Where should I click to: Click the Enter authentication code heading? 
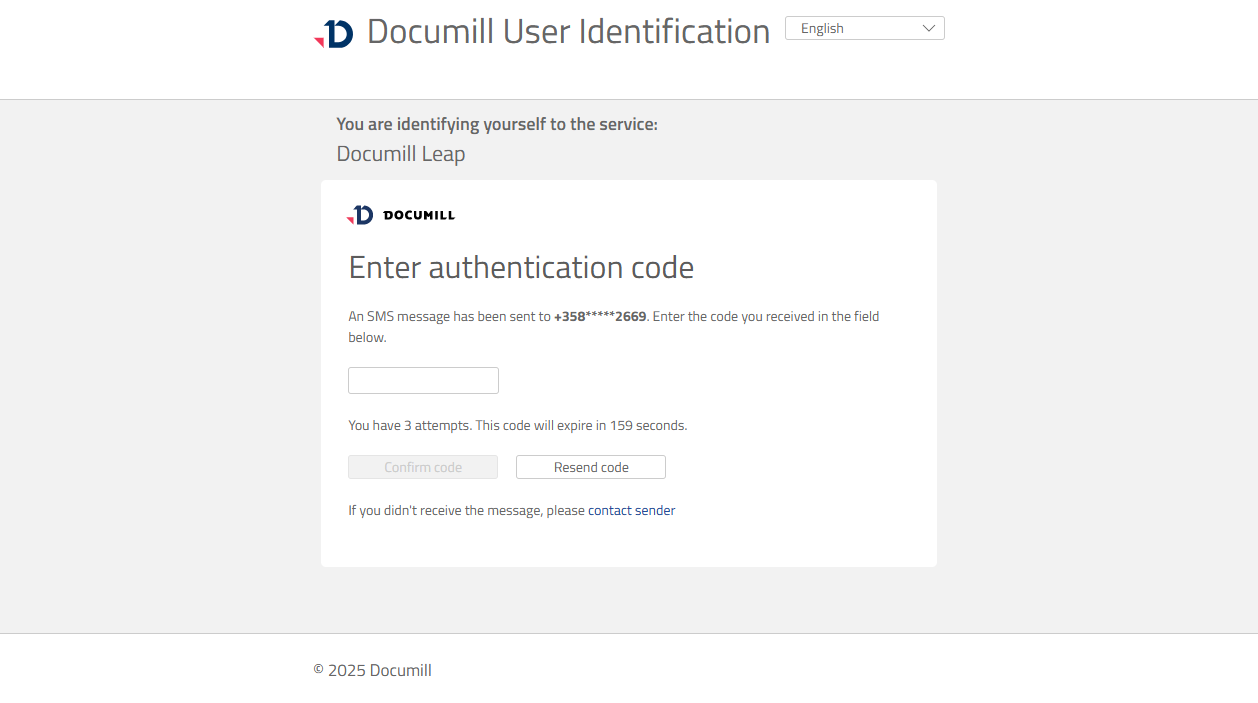[x=520, y=267]
